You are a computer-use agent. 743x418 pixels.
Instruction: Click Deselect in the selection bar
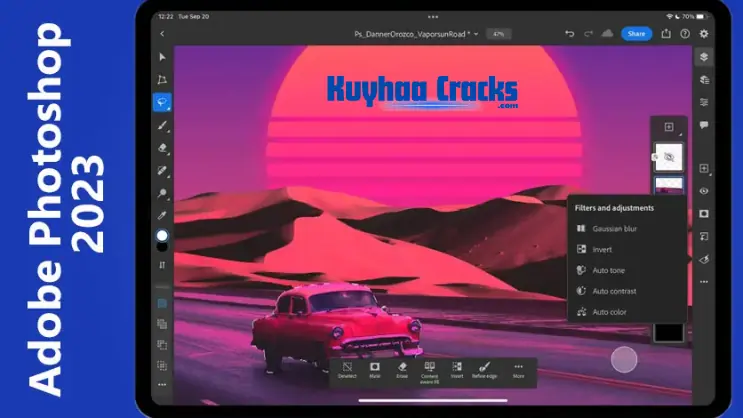pos(346,371)
